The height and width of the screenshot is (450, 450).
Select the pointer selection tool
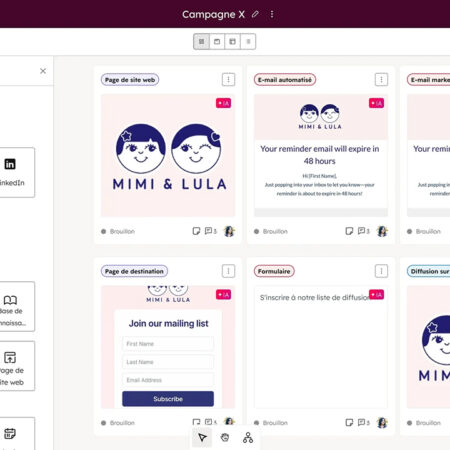pos(202,438)
